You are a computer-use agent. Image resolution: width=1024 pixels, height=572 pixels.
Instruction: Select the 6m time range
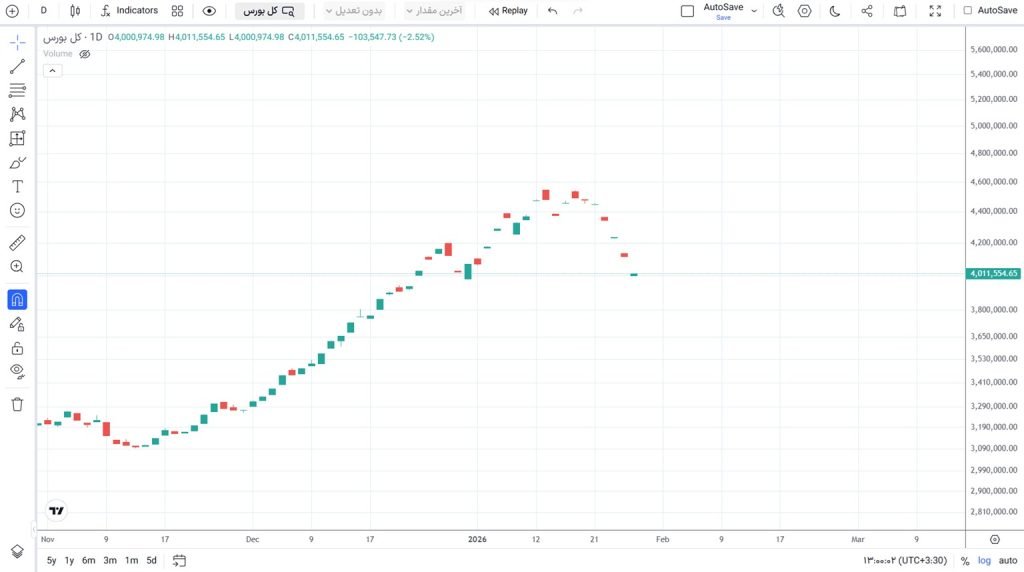coord(89,560)
